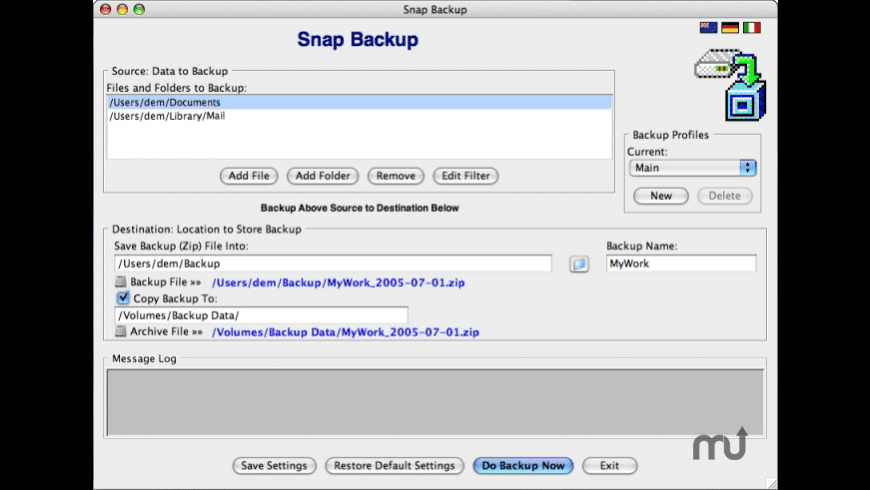Click the zip icon next to Archive File

pos(120,331)
